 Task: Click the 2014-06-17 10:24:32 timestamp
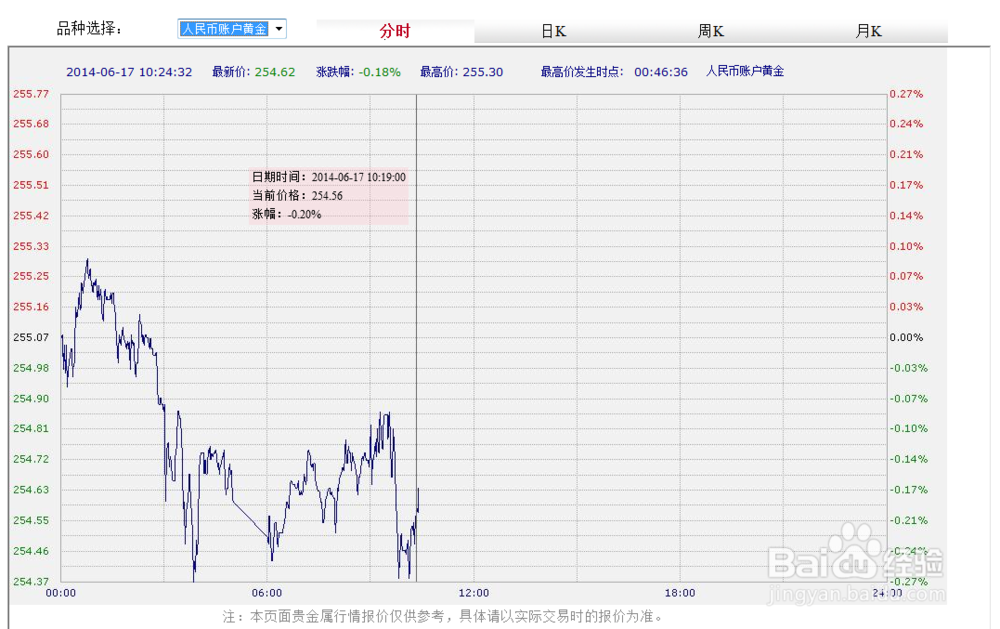click(x=131, y=71)
